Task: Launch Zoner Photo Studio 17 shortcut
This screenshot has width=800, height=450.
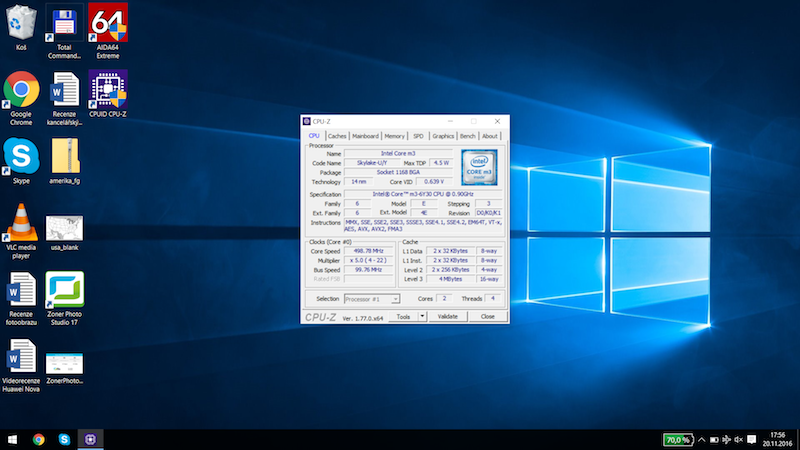Action: click(x=64, y=298)
